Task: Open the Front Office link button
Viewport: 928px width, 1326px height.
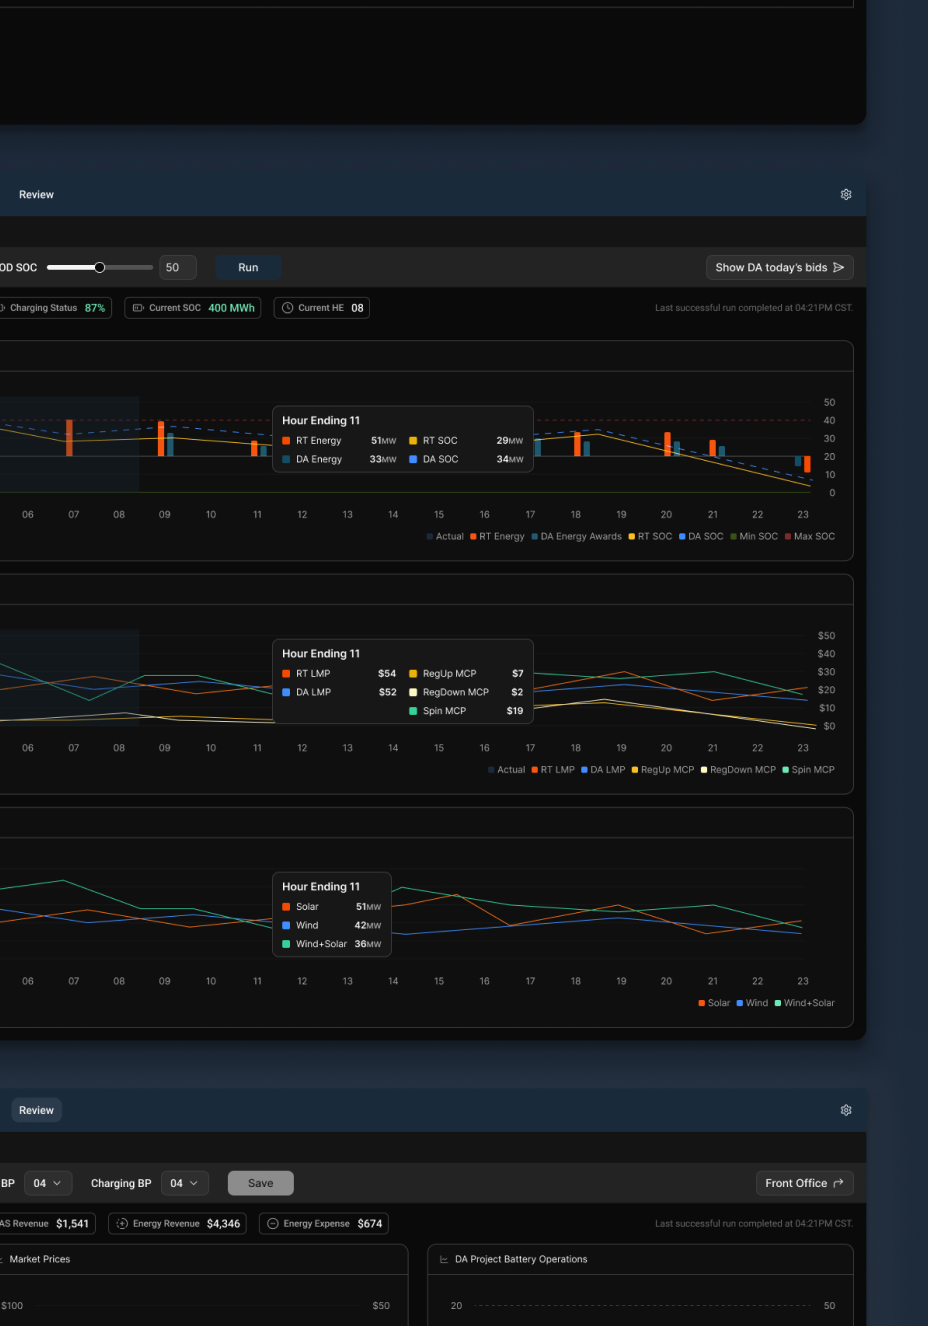Action: 804,1183
